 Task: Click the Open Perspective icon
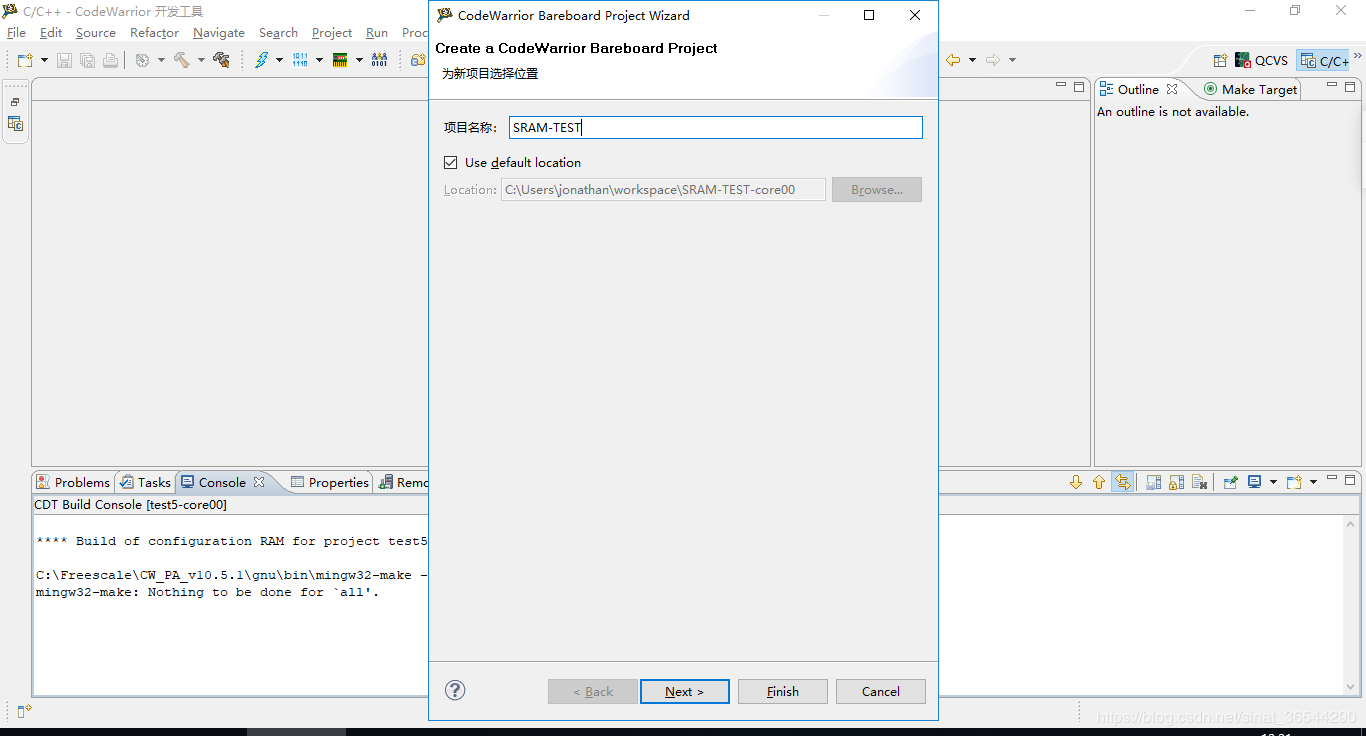(x=1219, y=61)
